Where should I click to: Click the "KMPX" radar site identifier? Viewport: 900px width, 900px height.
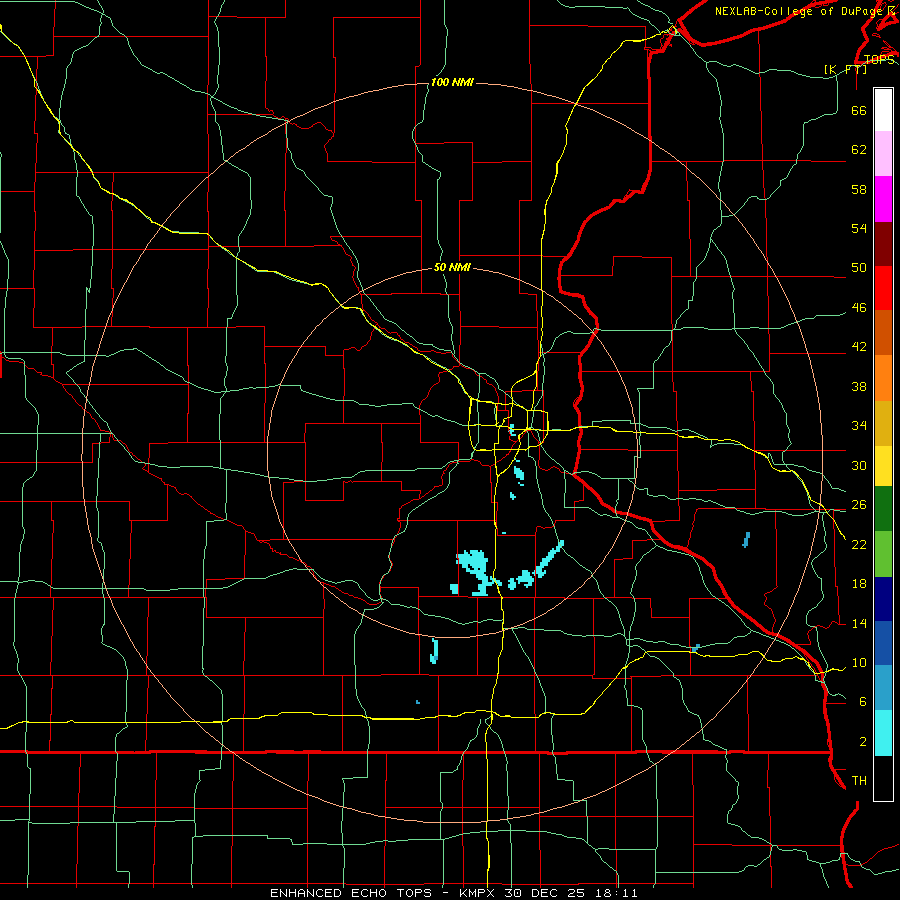click(479, 893)
